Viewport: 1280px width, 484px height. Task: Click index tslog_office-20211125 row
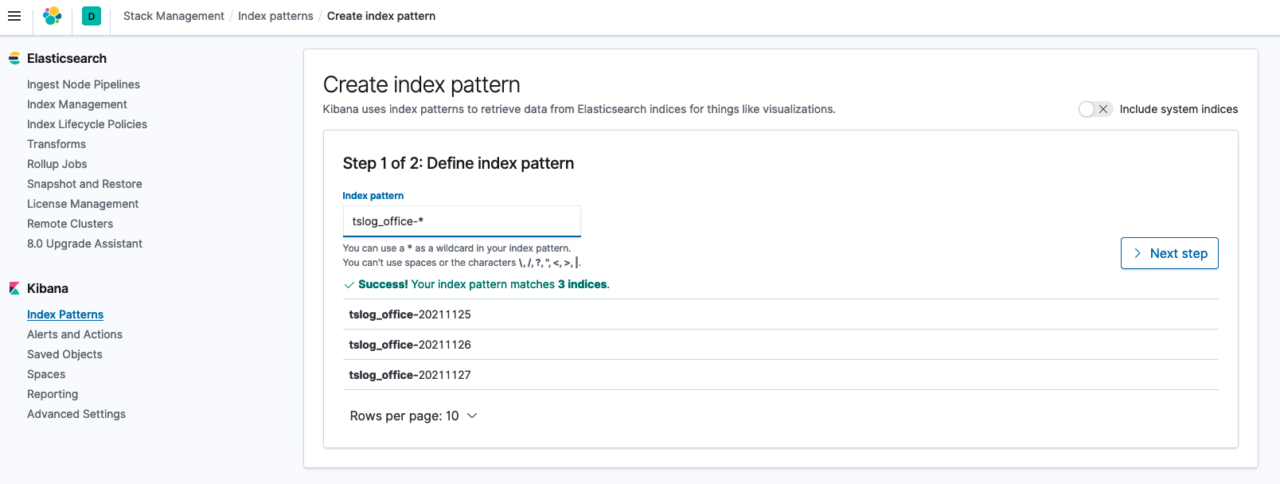point(780,314)
